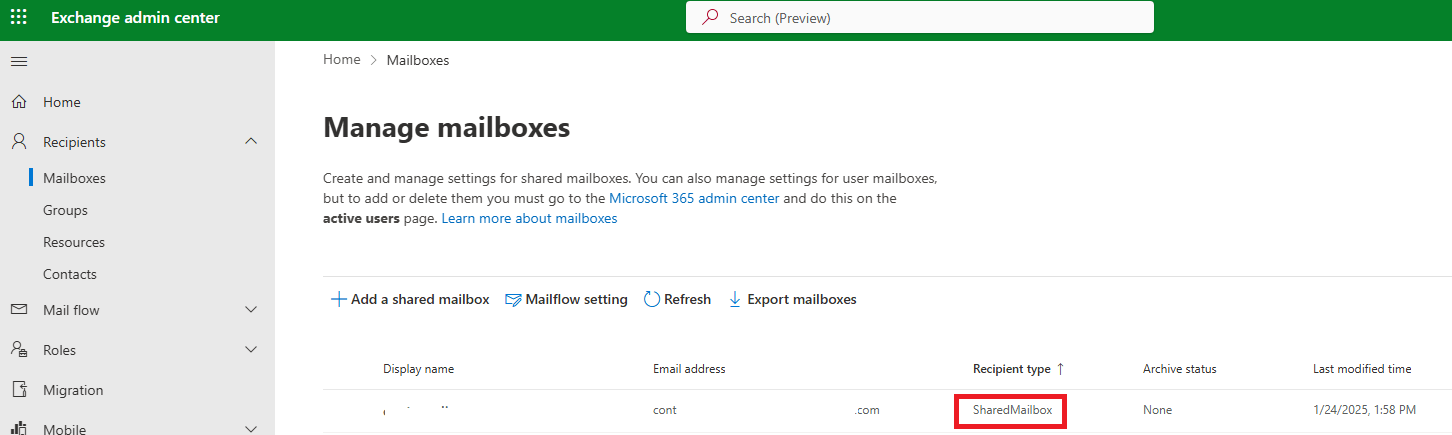This screenshot has width=1452, height=435.
Task: Sort by Recipient type column header
Action: [x=1011, y=369]
